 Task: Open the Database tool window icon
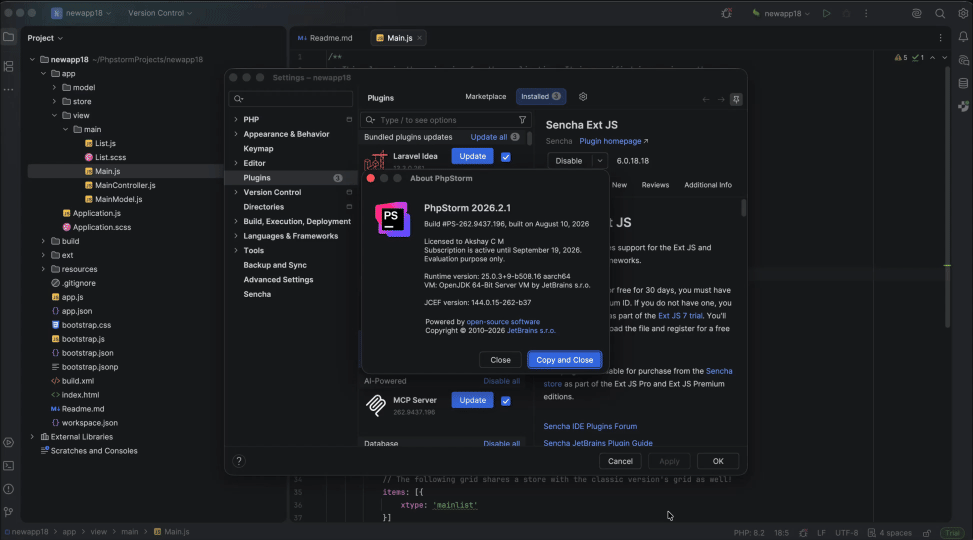tap(963, 83)
